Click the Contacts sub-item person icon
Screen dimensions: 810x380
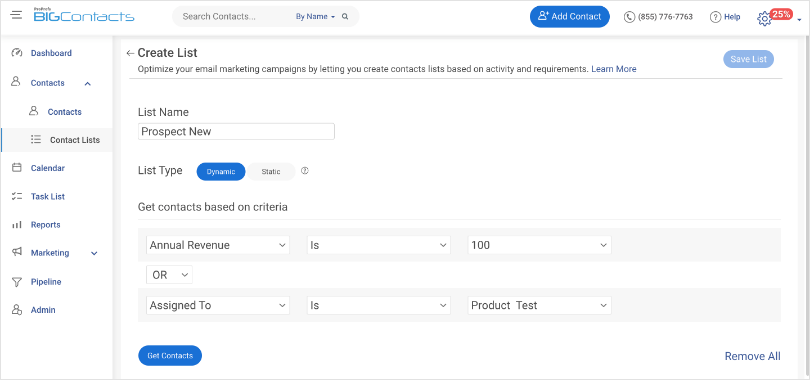pos(34,111)
